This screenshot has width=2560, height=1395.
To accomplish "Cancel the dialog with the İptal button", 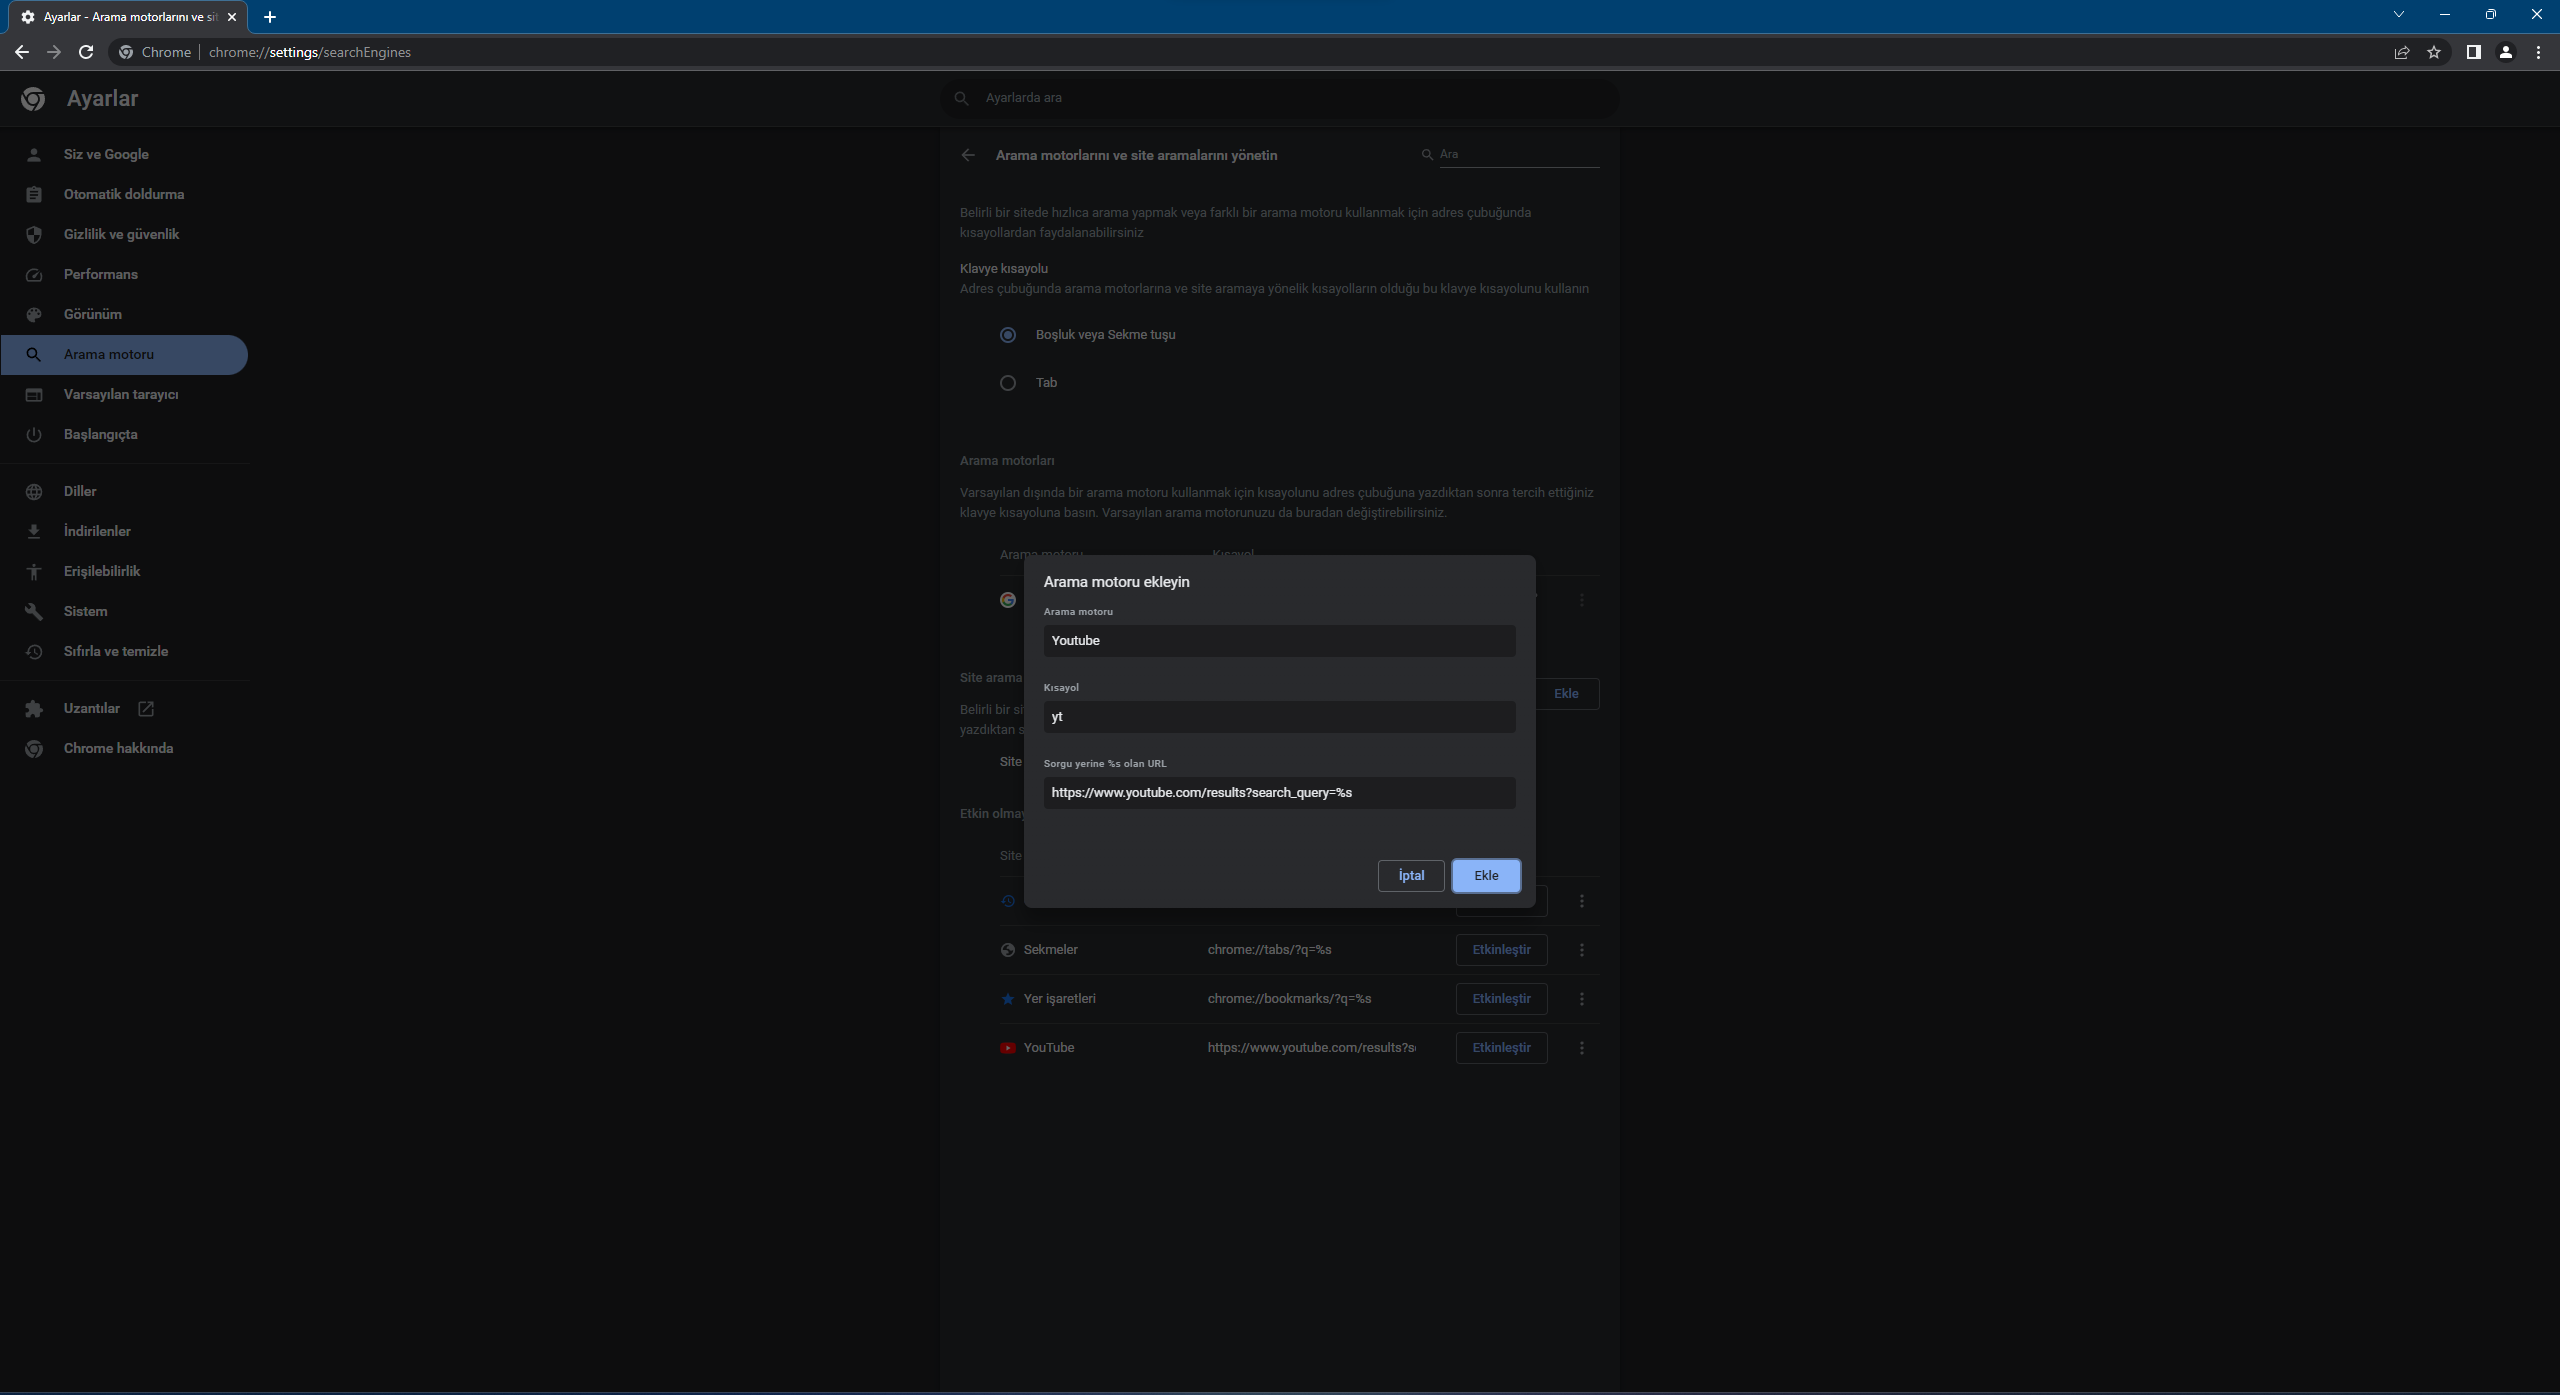I will click(1411, 876).
